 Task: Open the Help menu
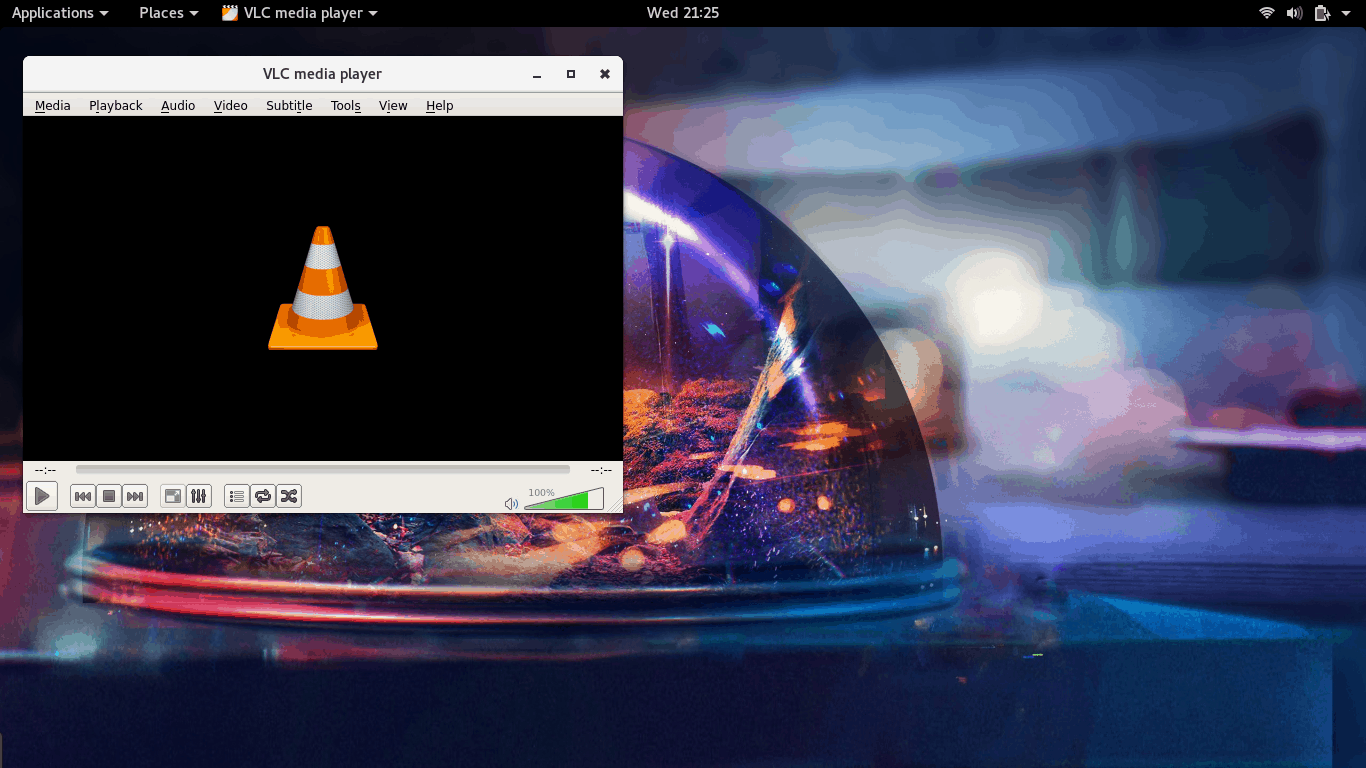click(440, 106)
